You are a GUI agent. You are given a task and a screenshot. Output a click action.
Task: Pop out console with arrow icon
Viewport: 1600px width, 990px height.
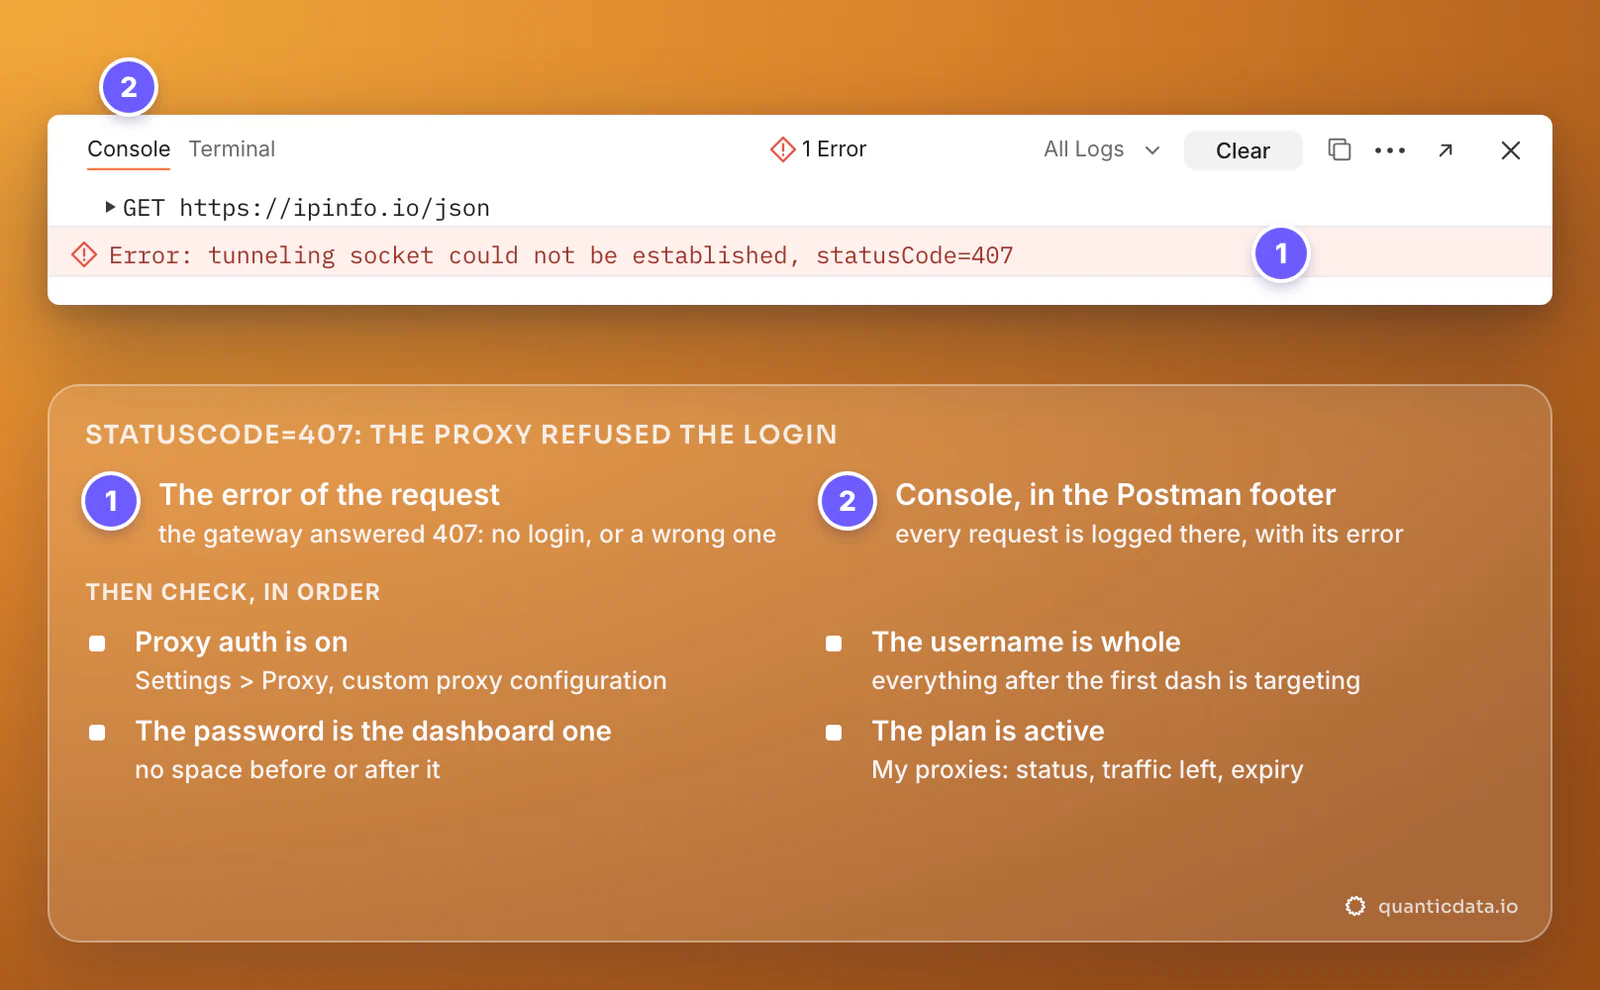click(x=1445, y=150)
